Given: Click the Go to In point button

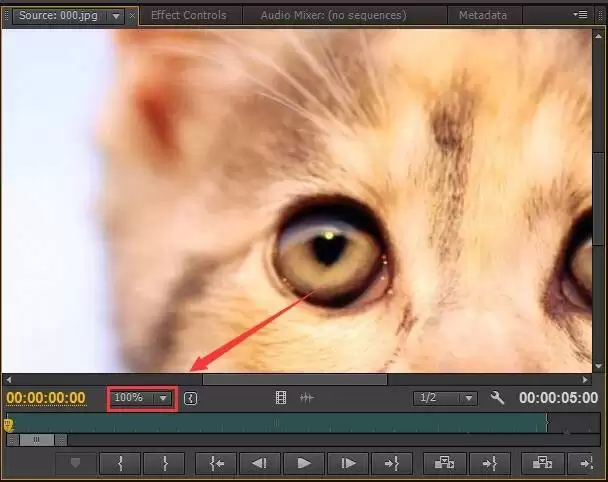Looking at the screenshot, I should click(x=215, y=463).
